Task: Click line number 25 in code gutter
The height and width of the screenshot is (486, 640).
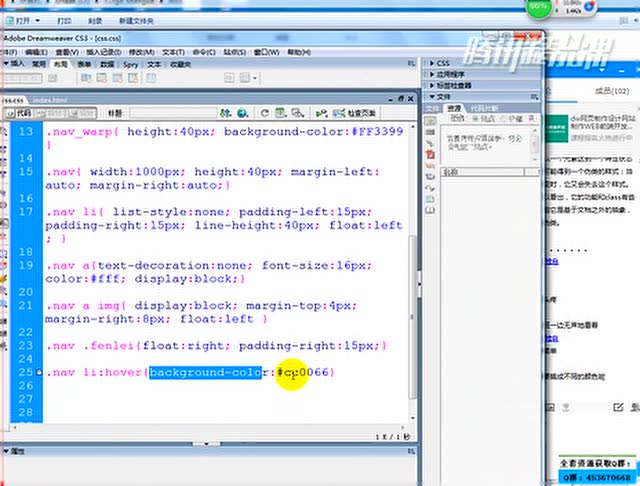Action: tap(25, 372)
